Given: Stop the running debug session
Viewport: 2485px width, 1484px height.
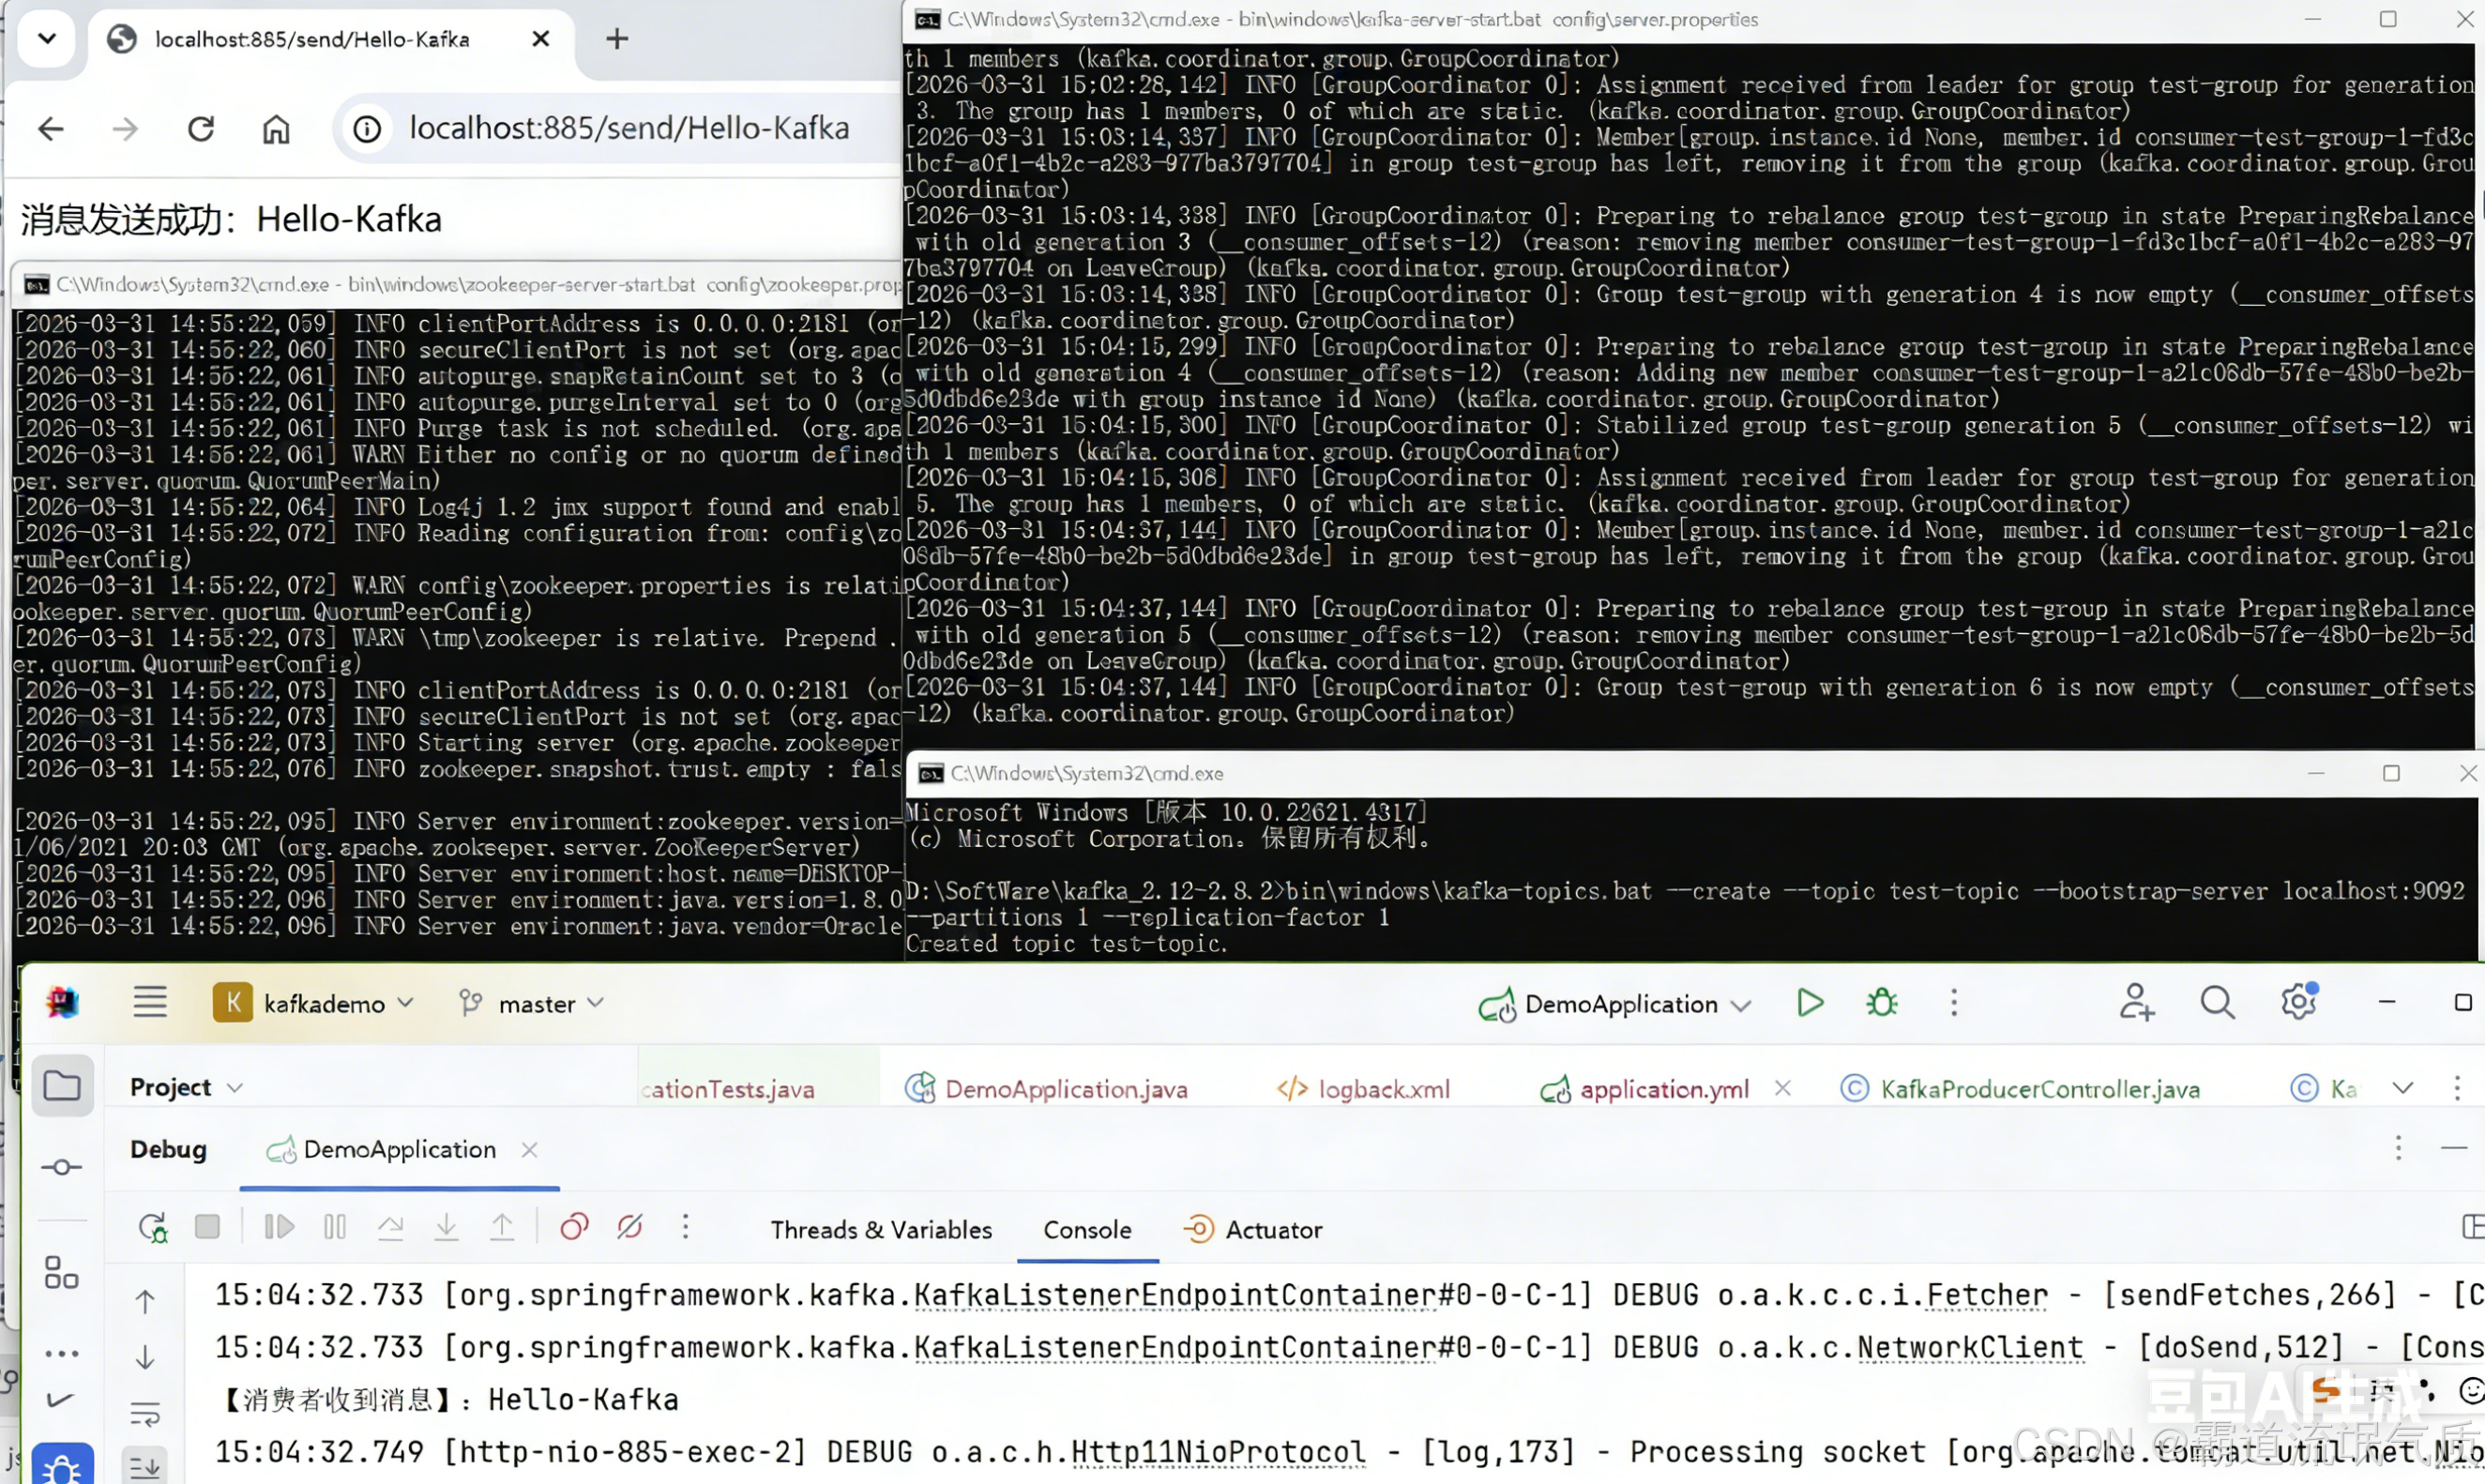Looking at the screenshot, I should point(207,1227).
